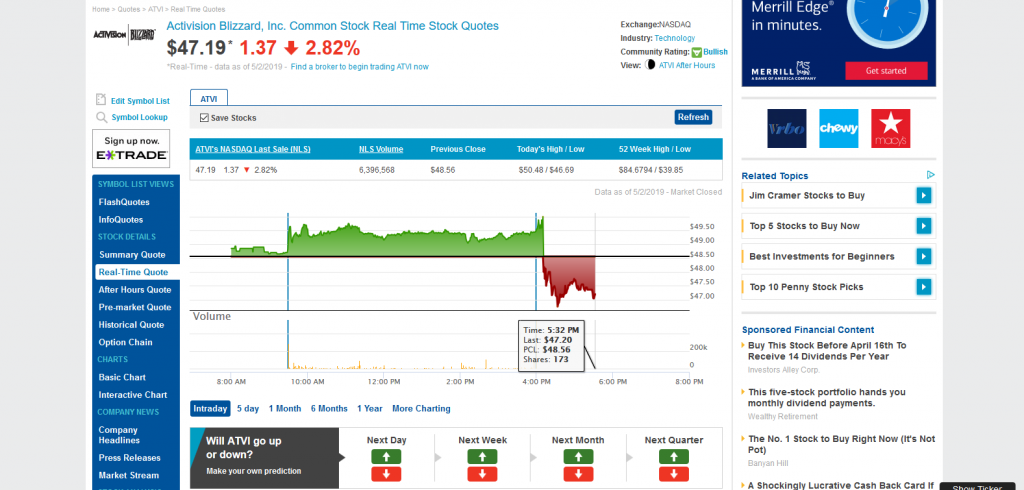Viewport: 1024px width, 490px height.
Task: Click Get started on Merrill ad
Action: pos(886,71)
